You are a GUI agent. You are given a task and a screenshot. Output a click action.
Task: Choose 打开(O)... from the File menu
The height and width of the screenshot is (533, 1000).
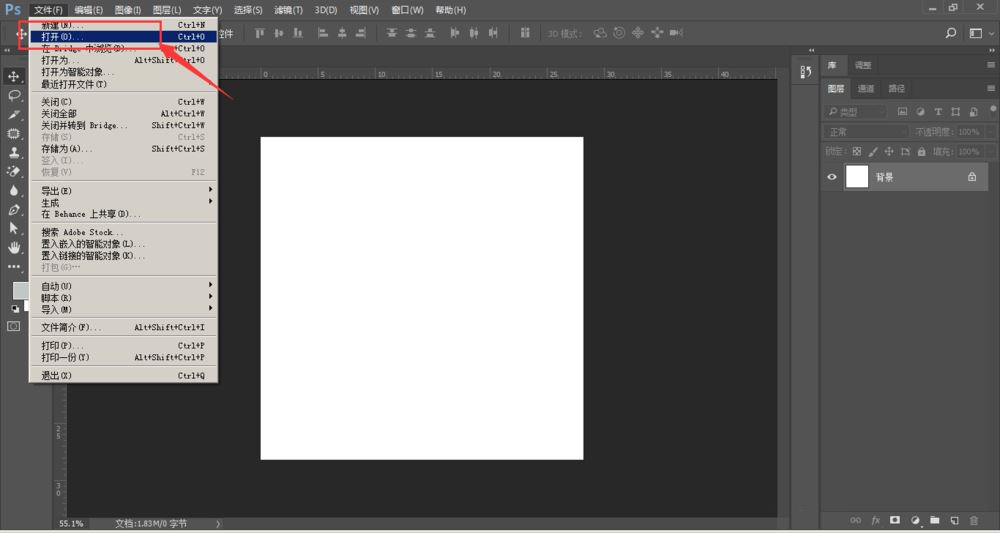(122, 37)
